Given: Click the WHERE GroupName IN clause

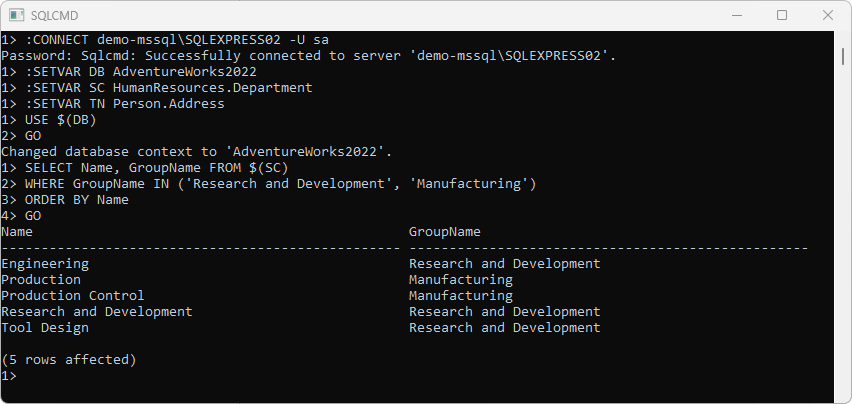Looking at the screenshot, I should [x=269, y=184].
